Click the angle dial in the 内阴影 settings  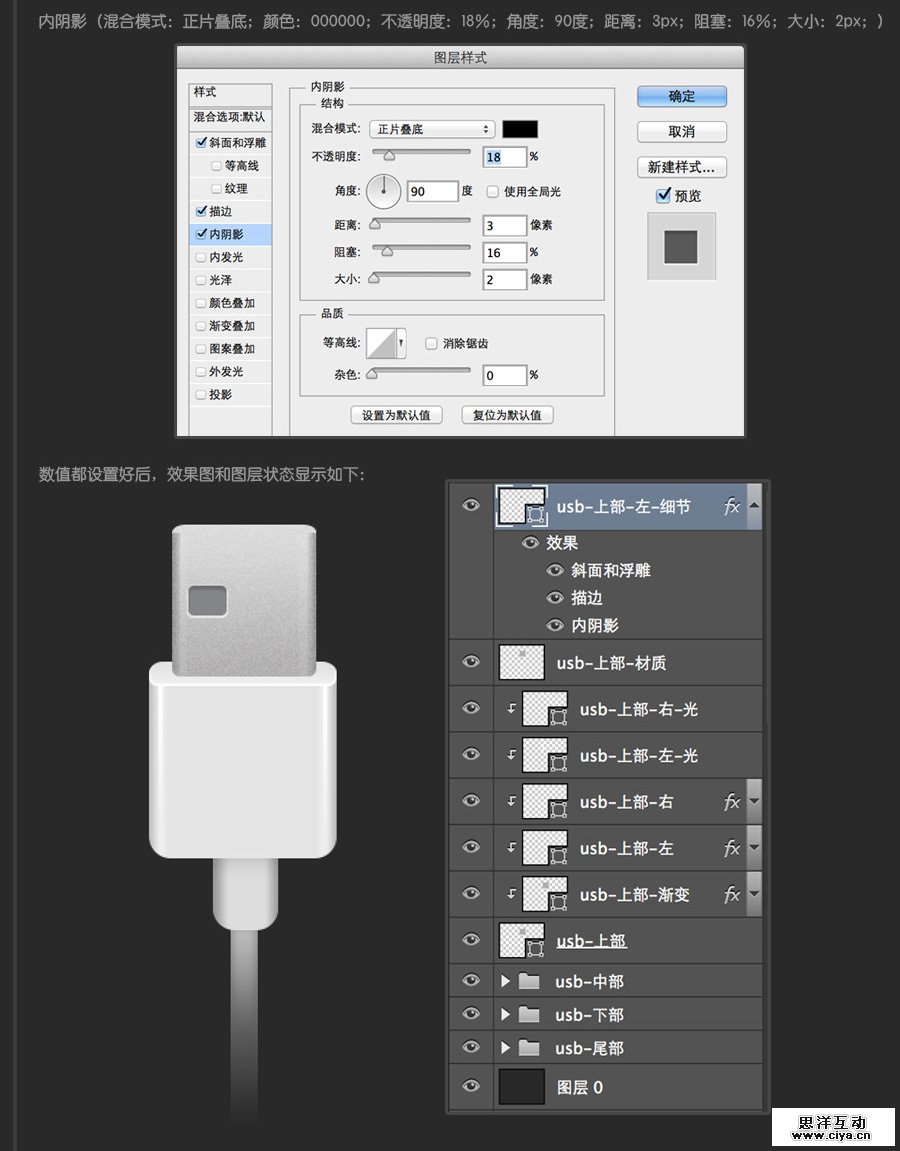(x=383, y=191)
